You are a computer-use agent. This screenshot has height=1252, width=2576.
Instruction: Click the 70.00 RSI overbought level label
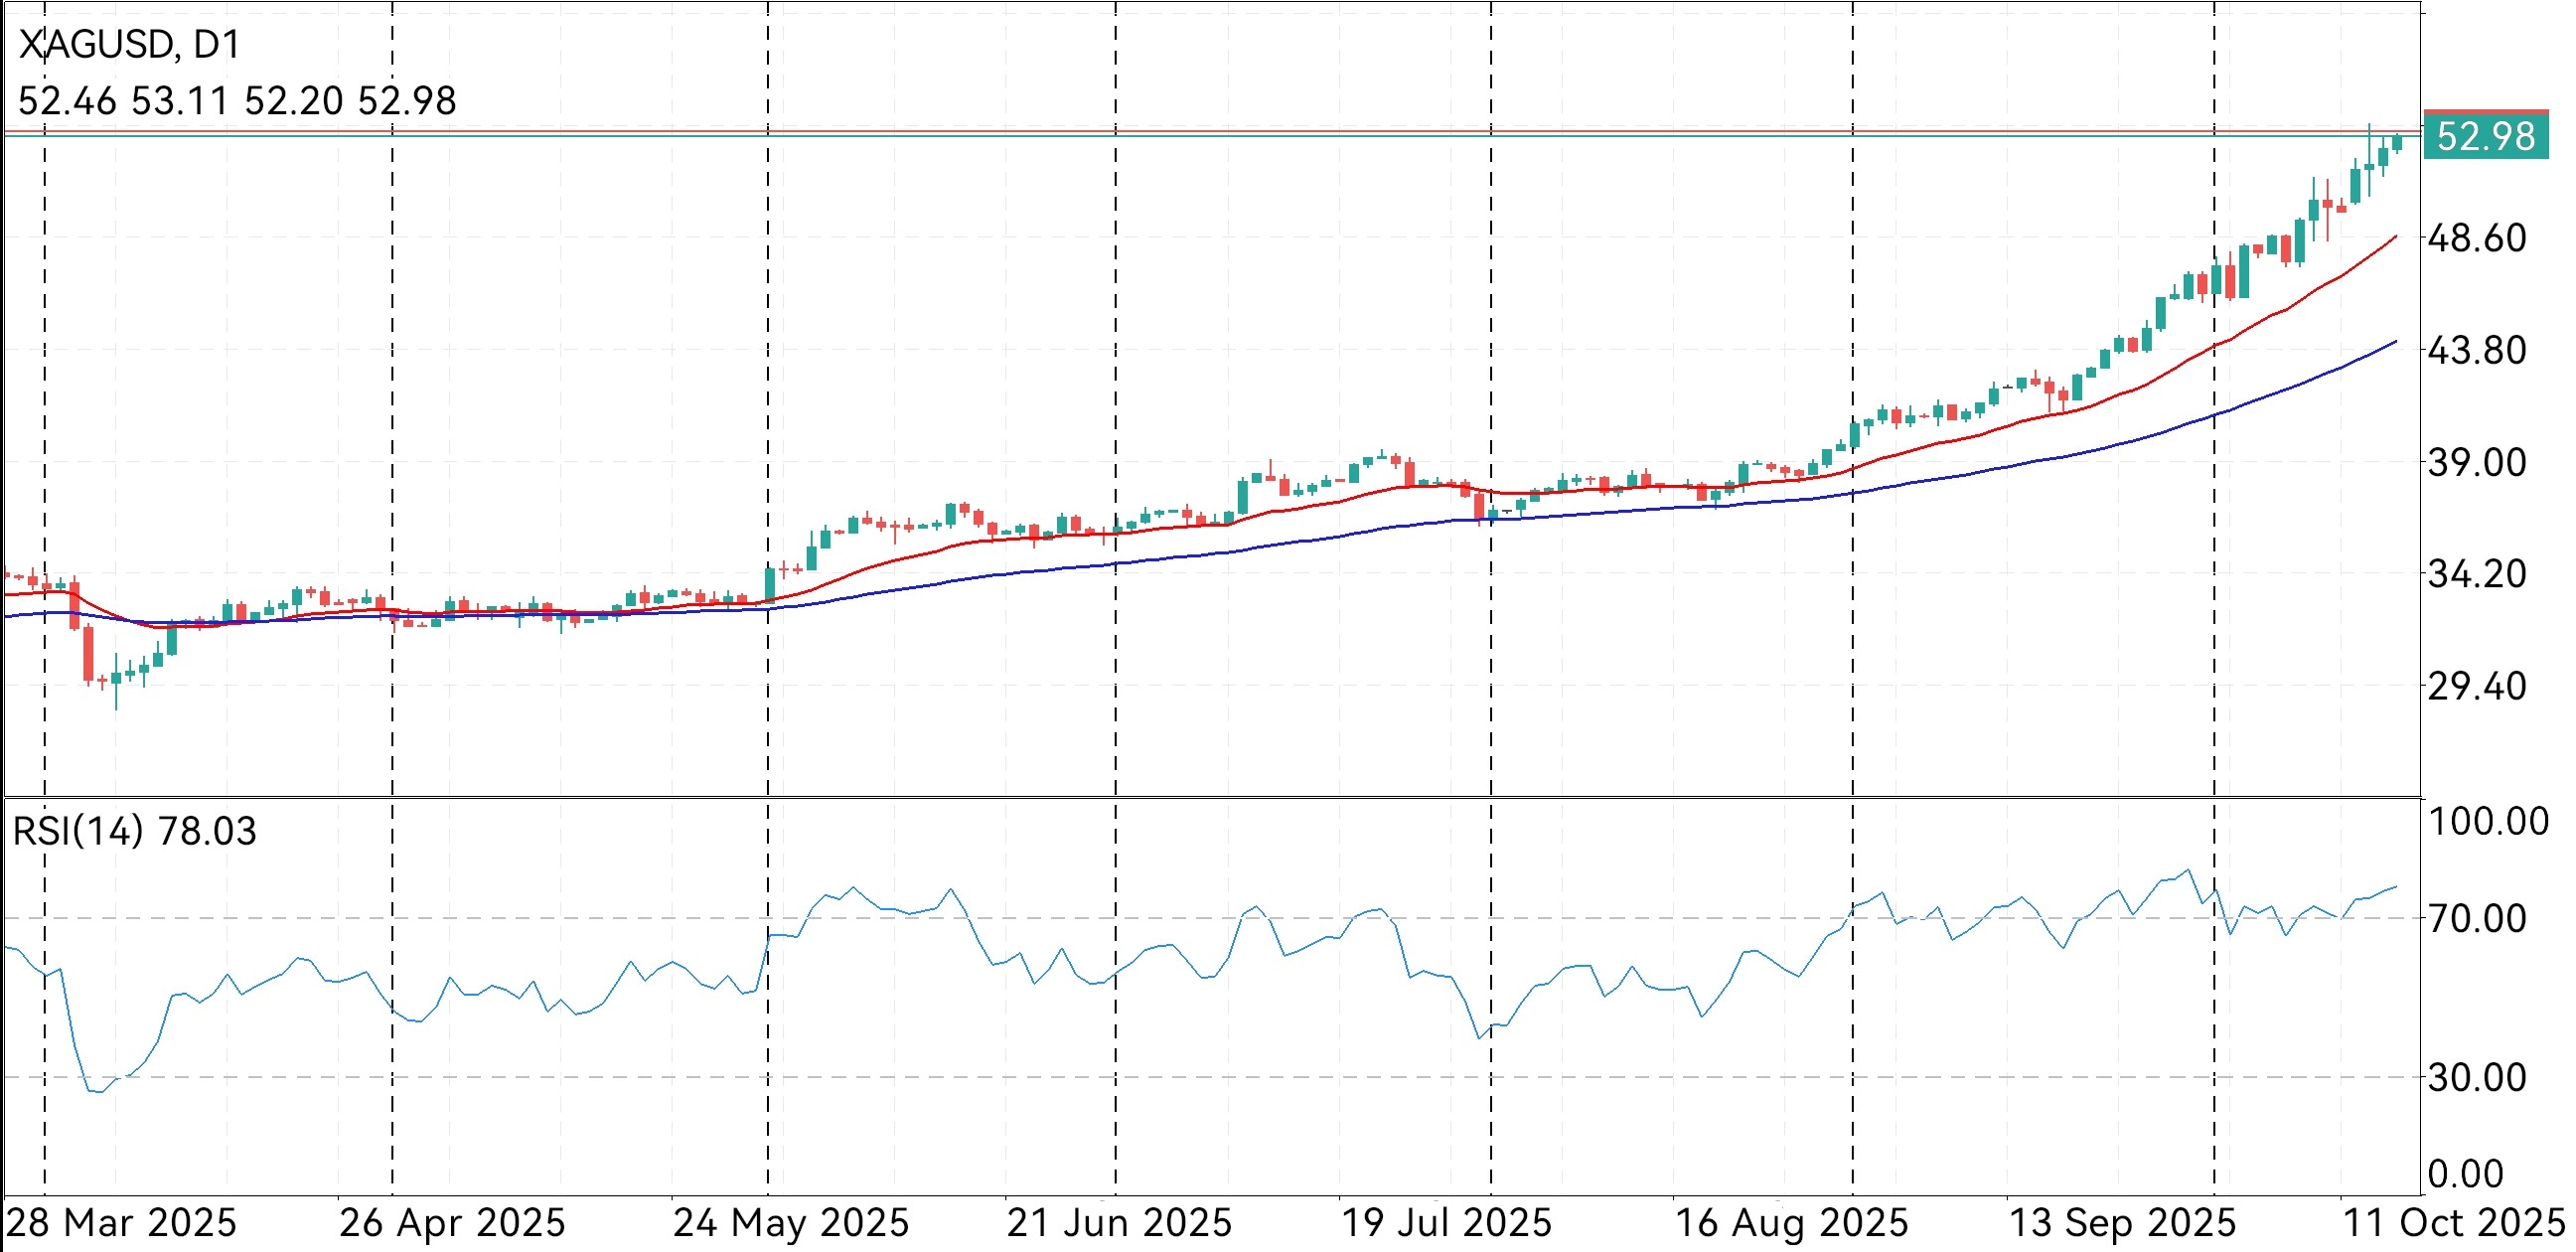(2476, 918)
